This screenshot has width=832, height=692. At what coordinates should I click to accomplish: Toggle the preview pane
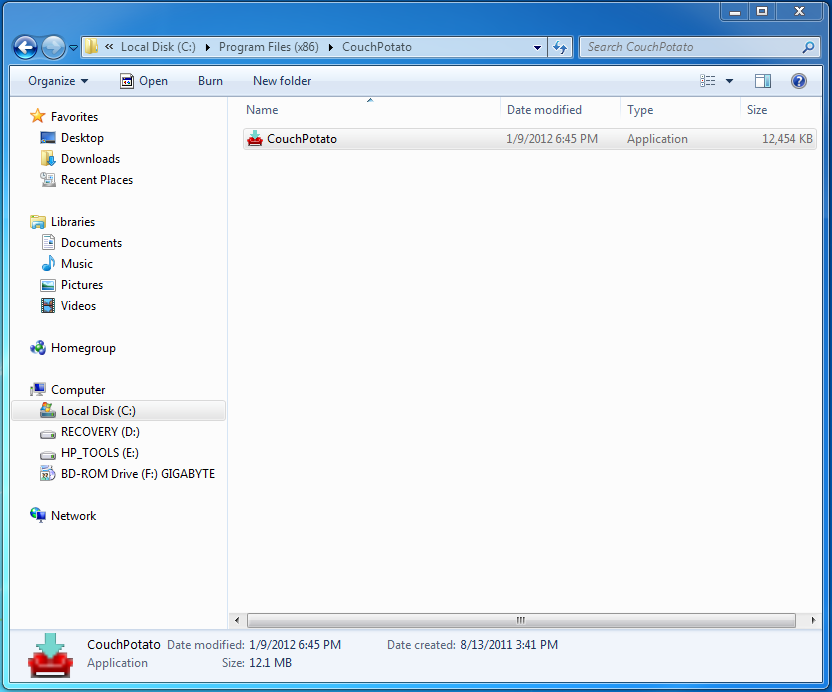pos(762,81)
